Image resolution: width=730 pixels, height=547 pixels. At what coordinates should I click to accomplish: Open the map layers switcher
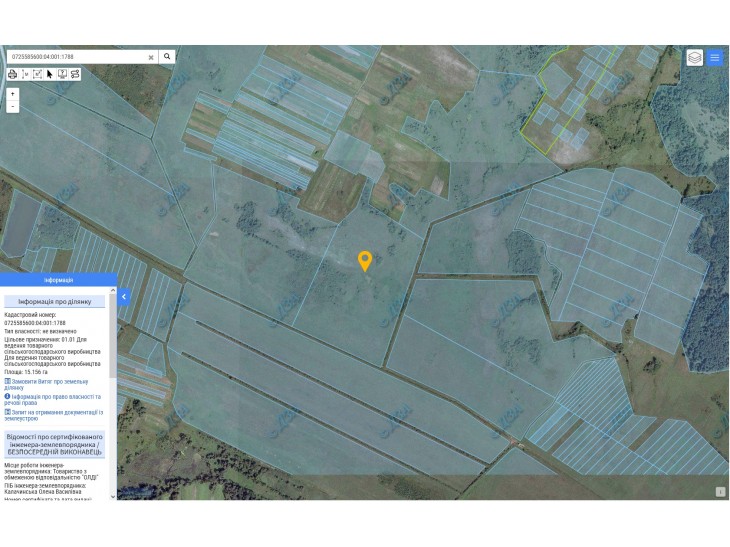[x=695, y=58]
